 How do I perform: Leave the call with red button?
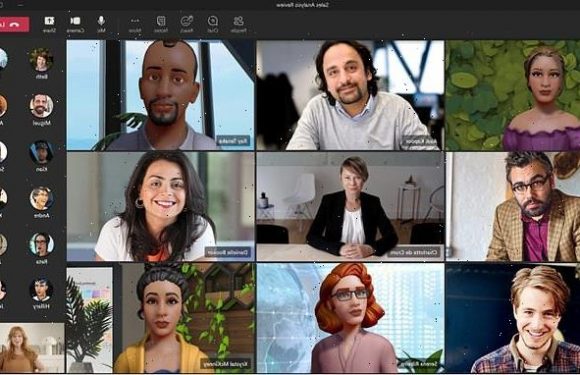coord(14,24)
